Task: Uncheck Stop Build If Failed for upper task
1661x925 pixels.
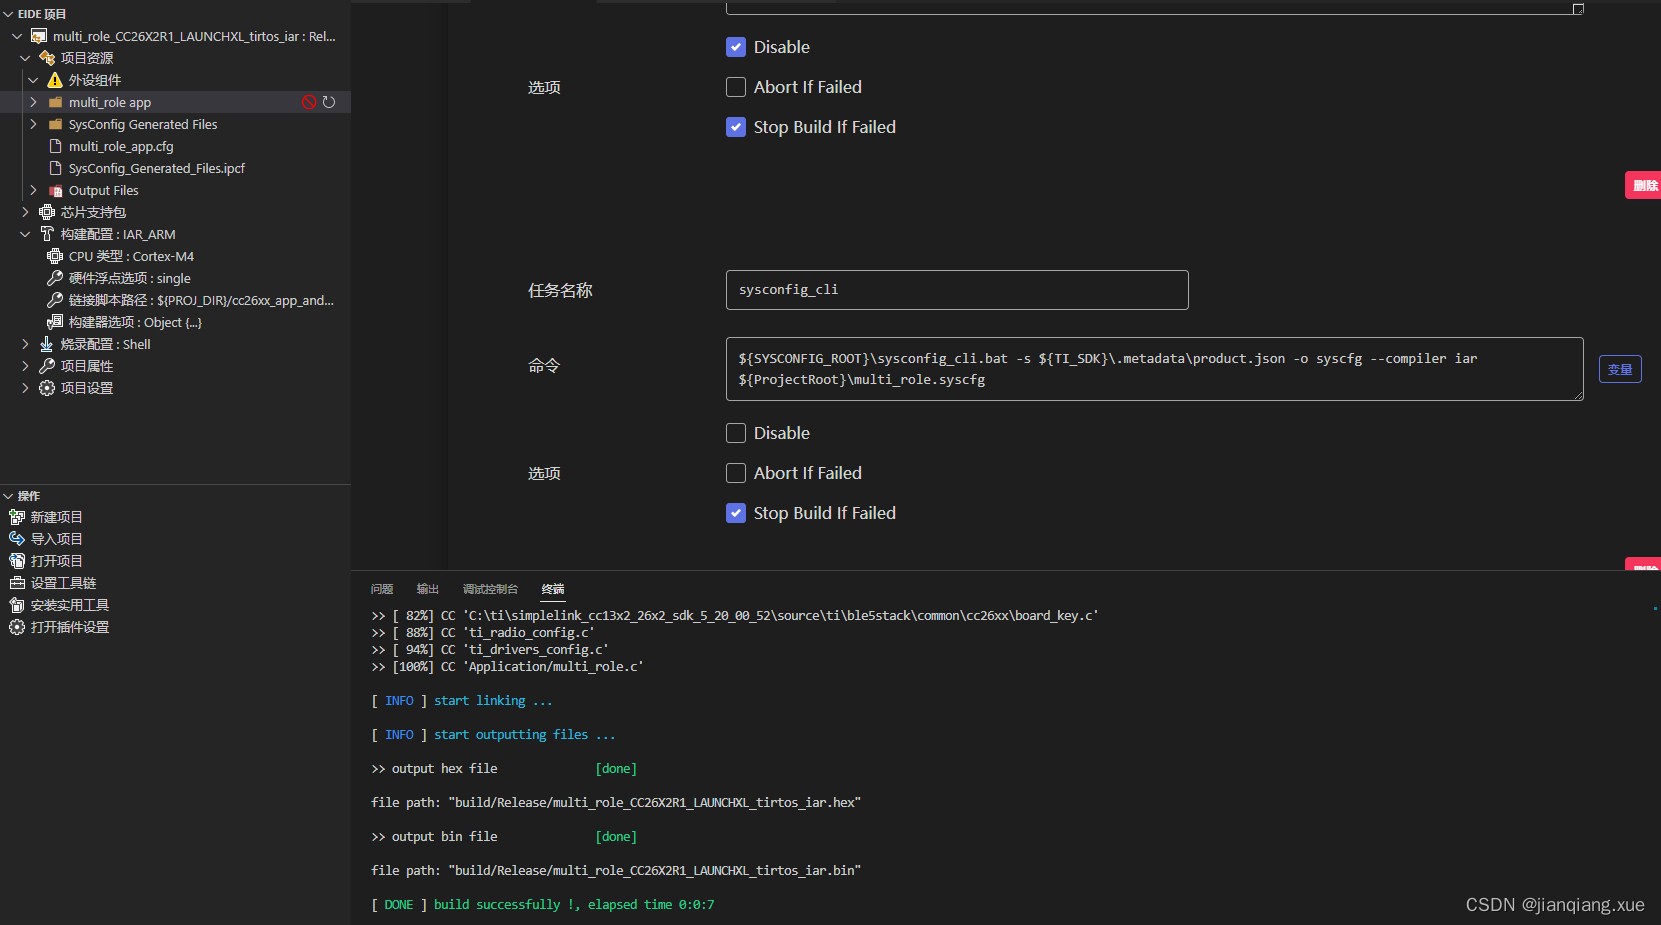Action: pos(736,127)
